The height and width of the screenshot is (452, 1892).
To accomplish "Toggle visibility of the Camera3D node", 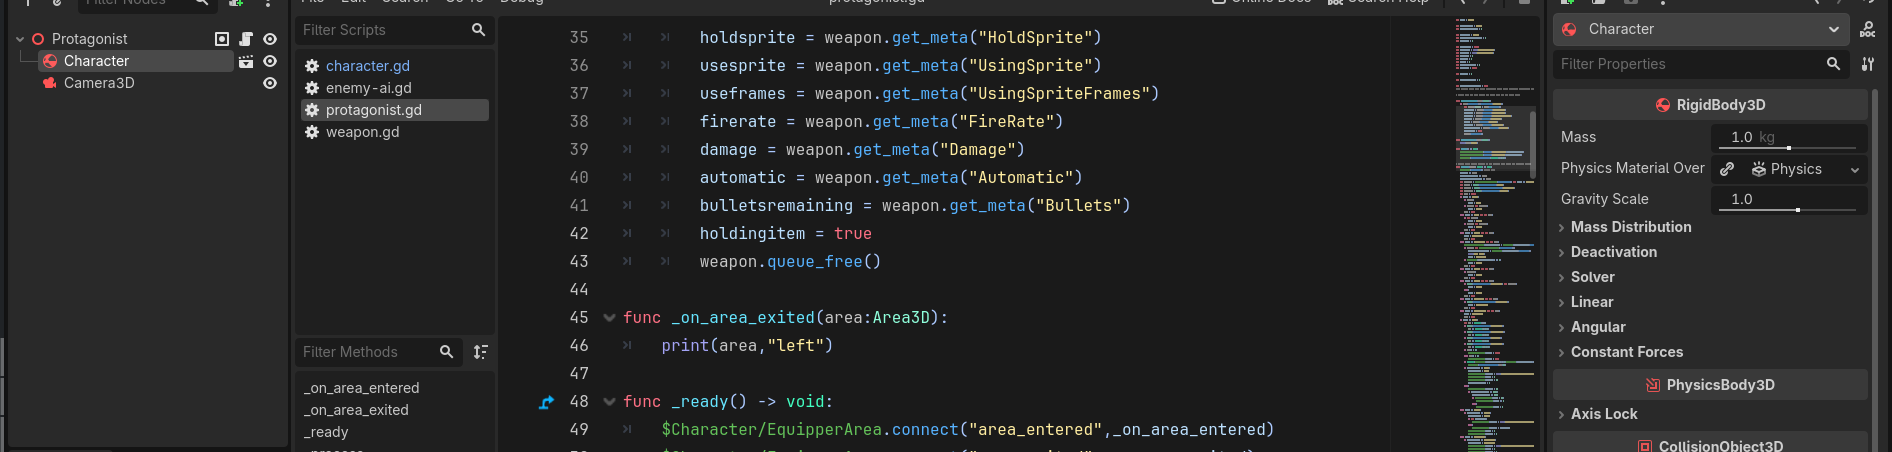I will (x=270, y=83).
